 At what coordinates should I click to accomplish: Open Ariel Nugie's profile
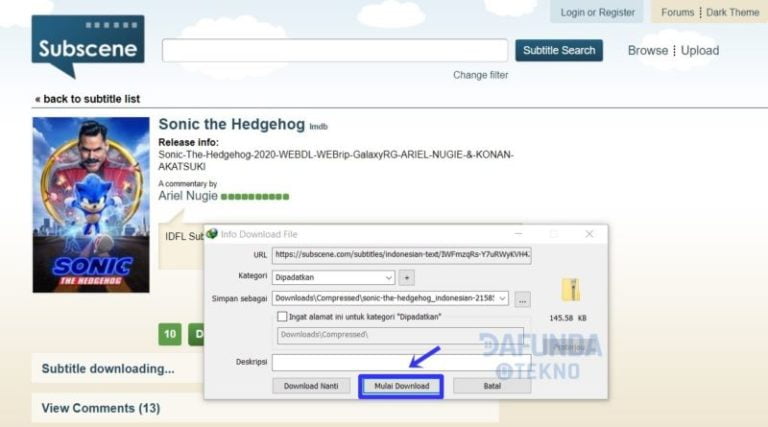[188, 196]
